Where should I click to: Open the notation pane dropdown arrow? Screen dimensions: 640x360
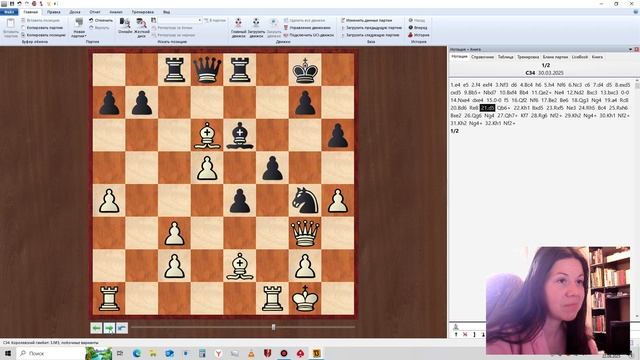[x=630, y=49]
